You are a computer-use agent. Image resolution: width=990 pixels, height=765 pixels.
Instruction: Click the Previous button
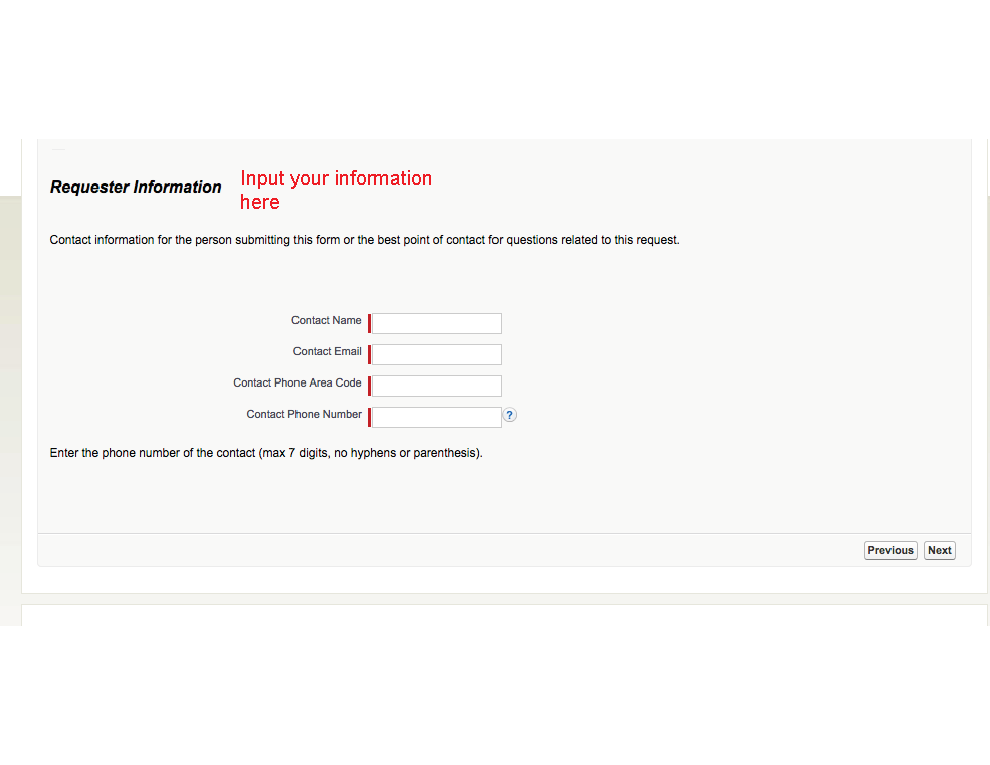[889, 550]
